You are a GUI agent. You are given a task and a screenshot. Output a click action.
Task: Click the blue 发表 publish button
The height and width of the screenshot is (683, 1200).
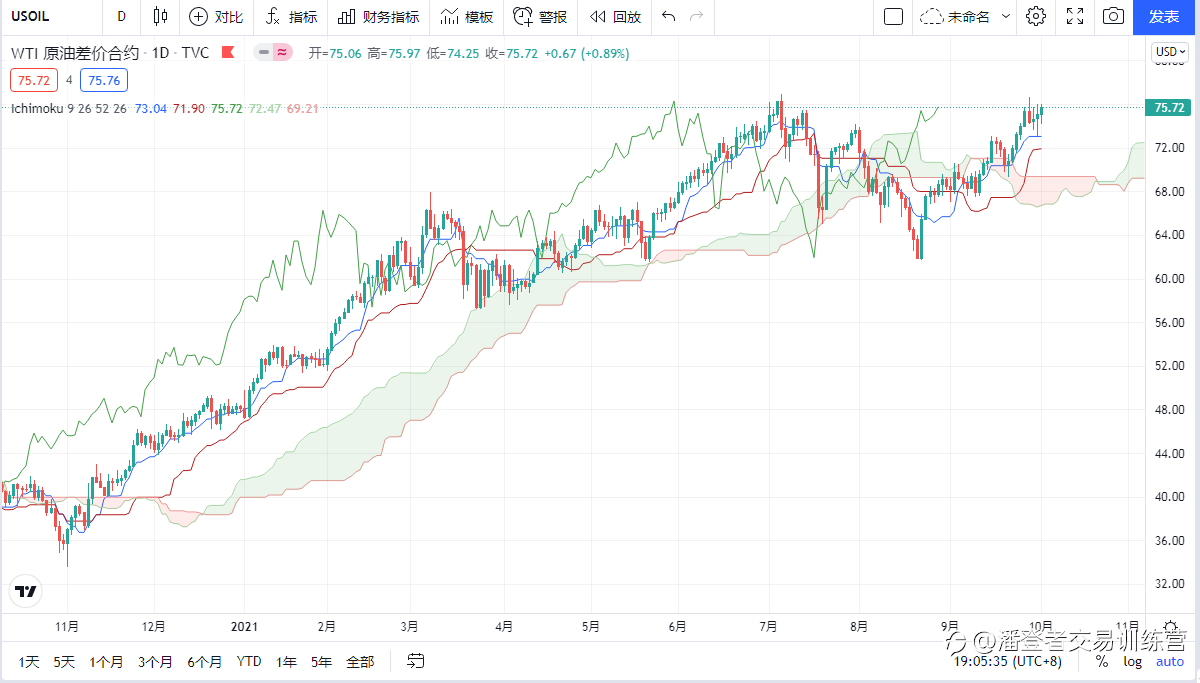coord(1165,16)
